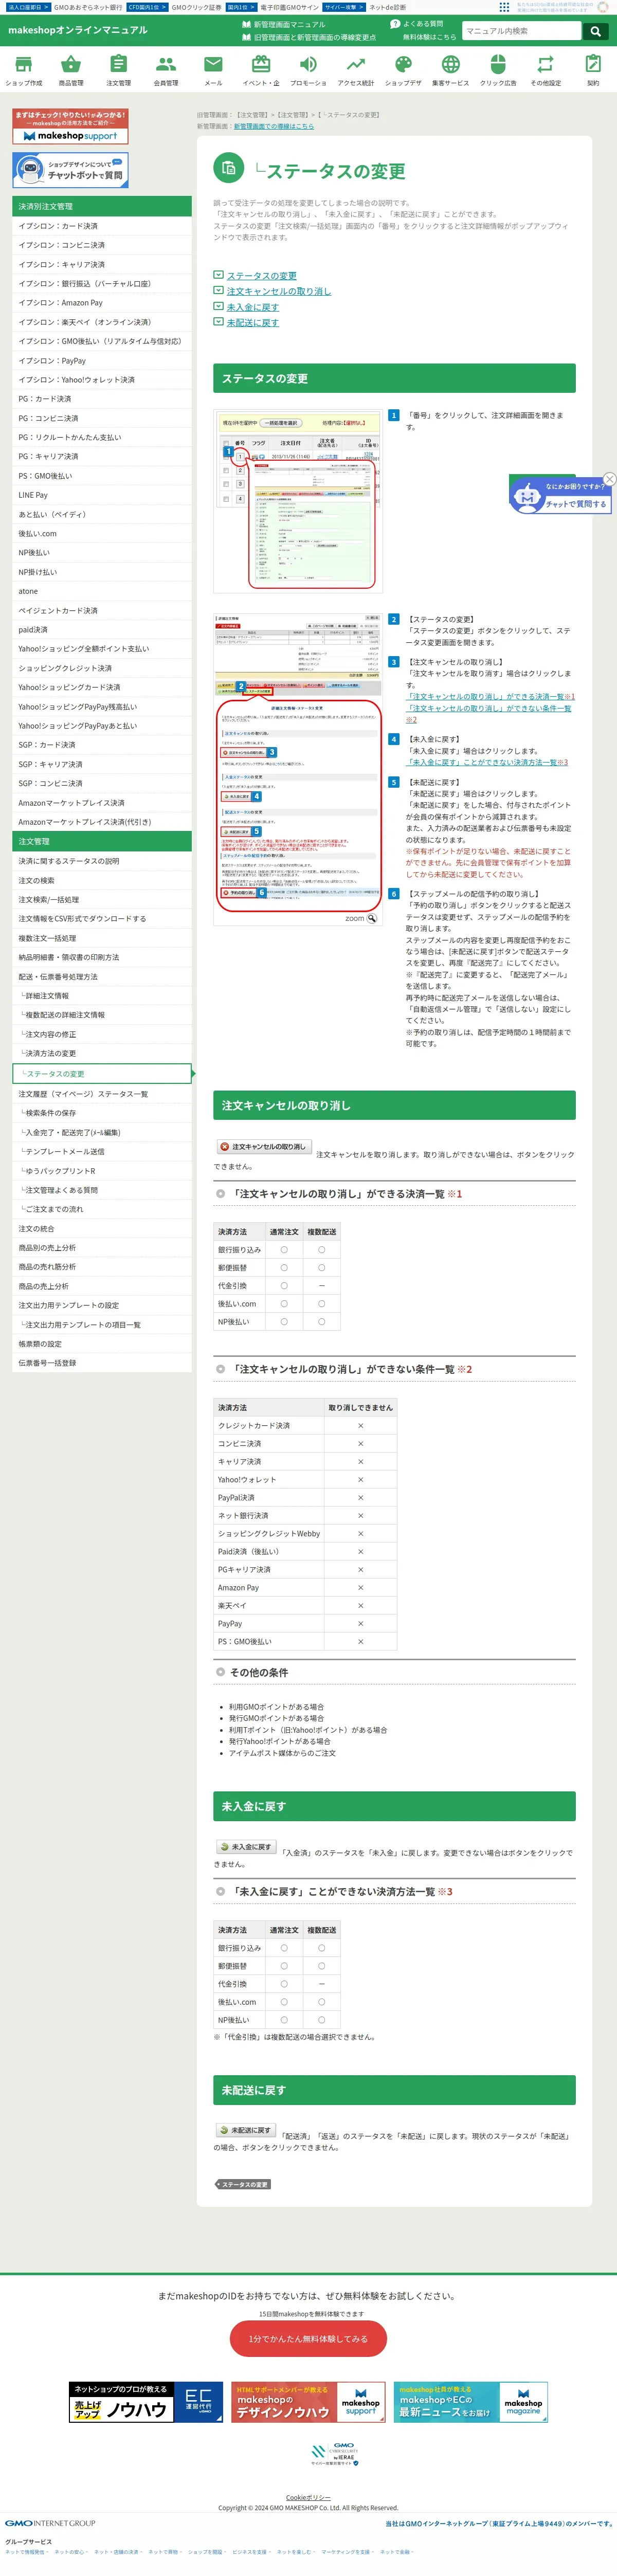Click ネットde診断 top bar link
Screen dimensions: 617x2576
click(x=388, y=7)
